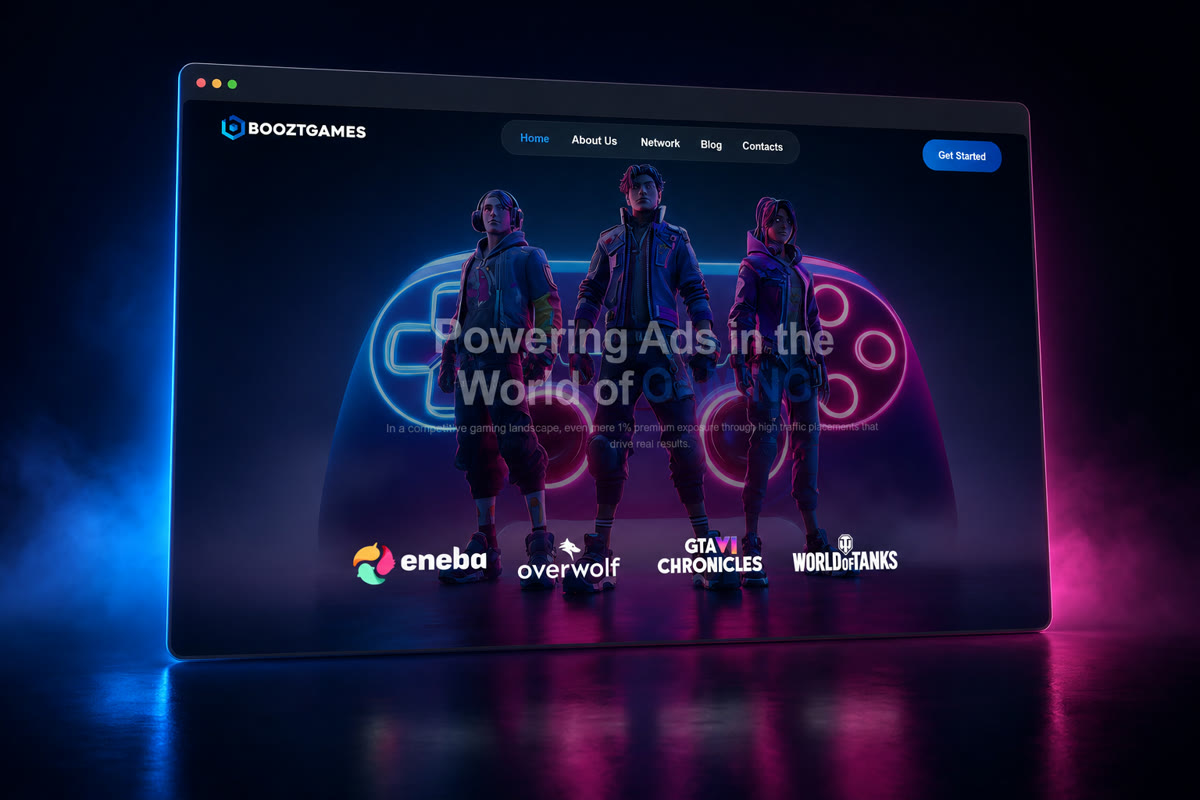1200x800 pixels.
Task: Open the Network menu item
Action: (x=660, y=143)
